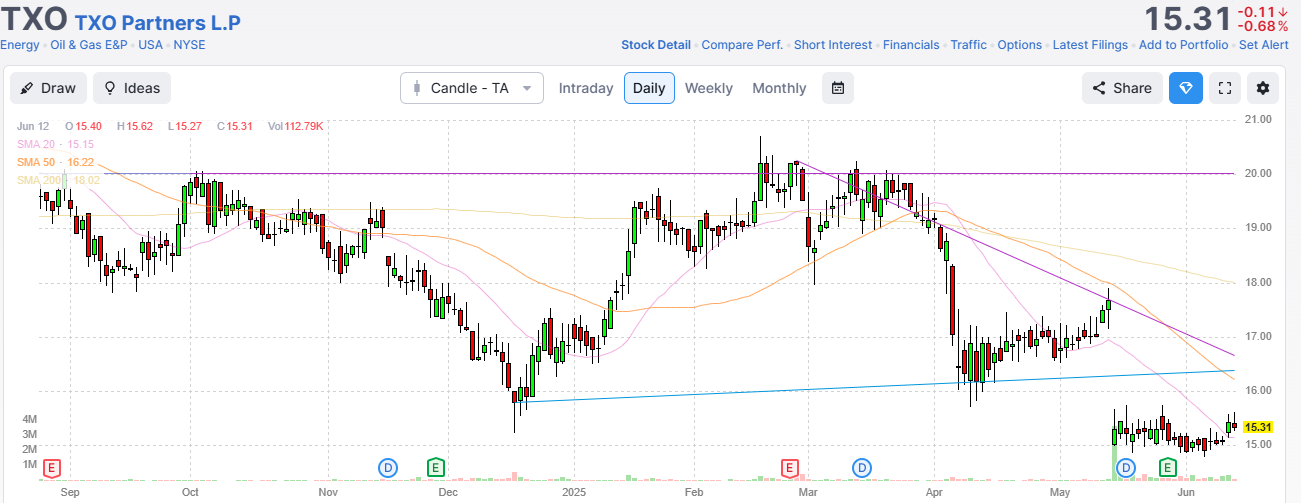Set an alert for TXO
Image resolution: width=1301 pixels, height=503 pixels.
(1263, 45)
